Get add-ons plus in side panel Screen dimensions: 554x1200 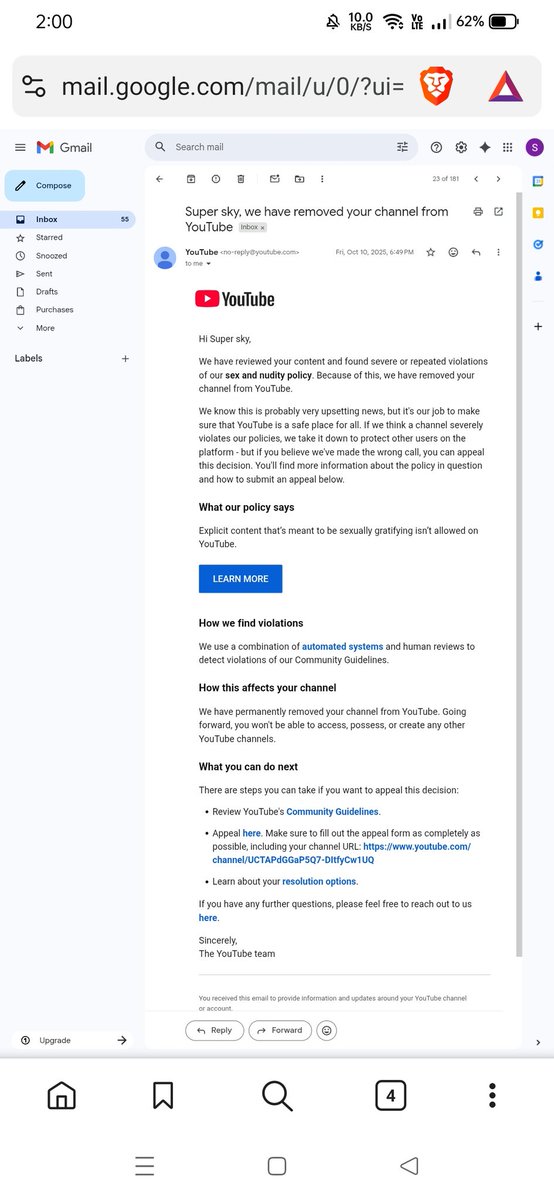click(538, 327)
